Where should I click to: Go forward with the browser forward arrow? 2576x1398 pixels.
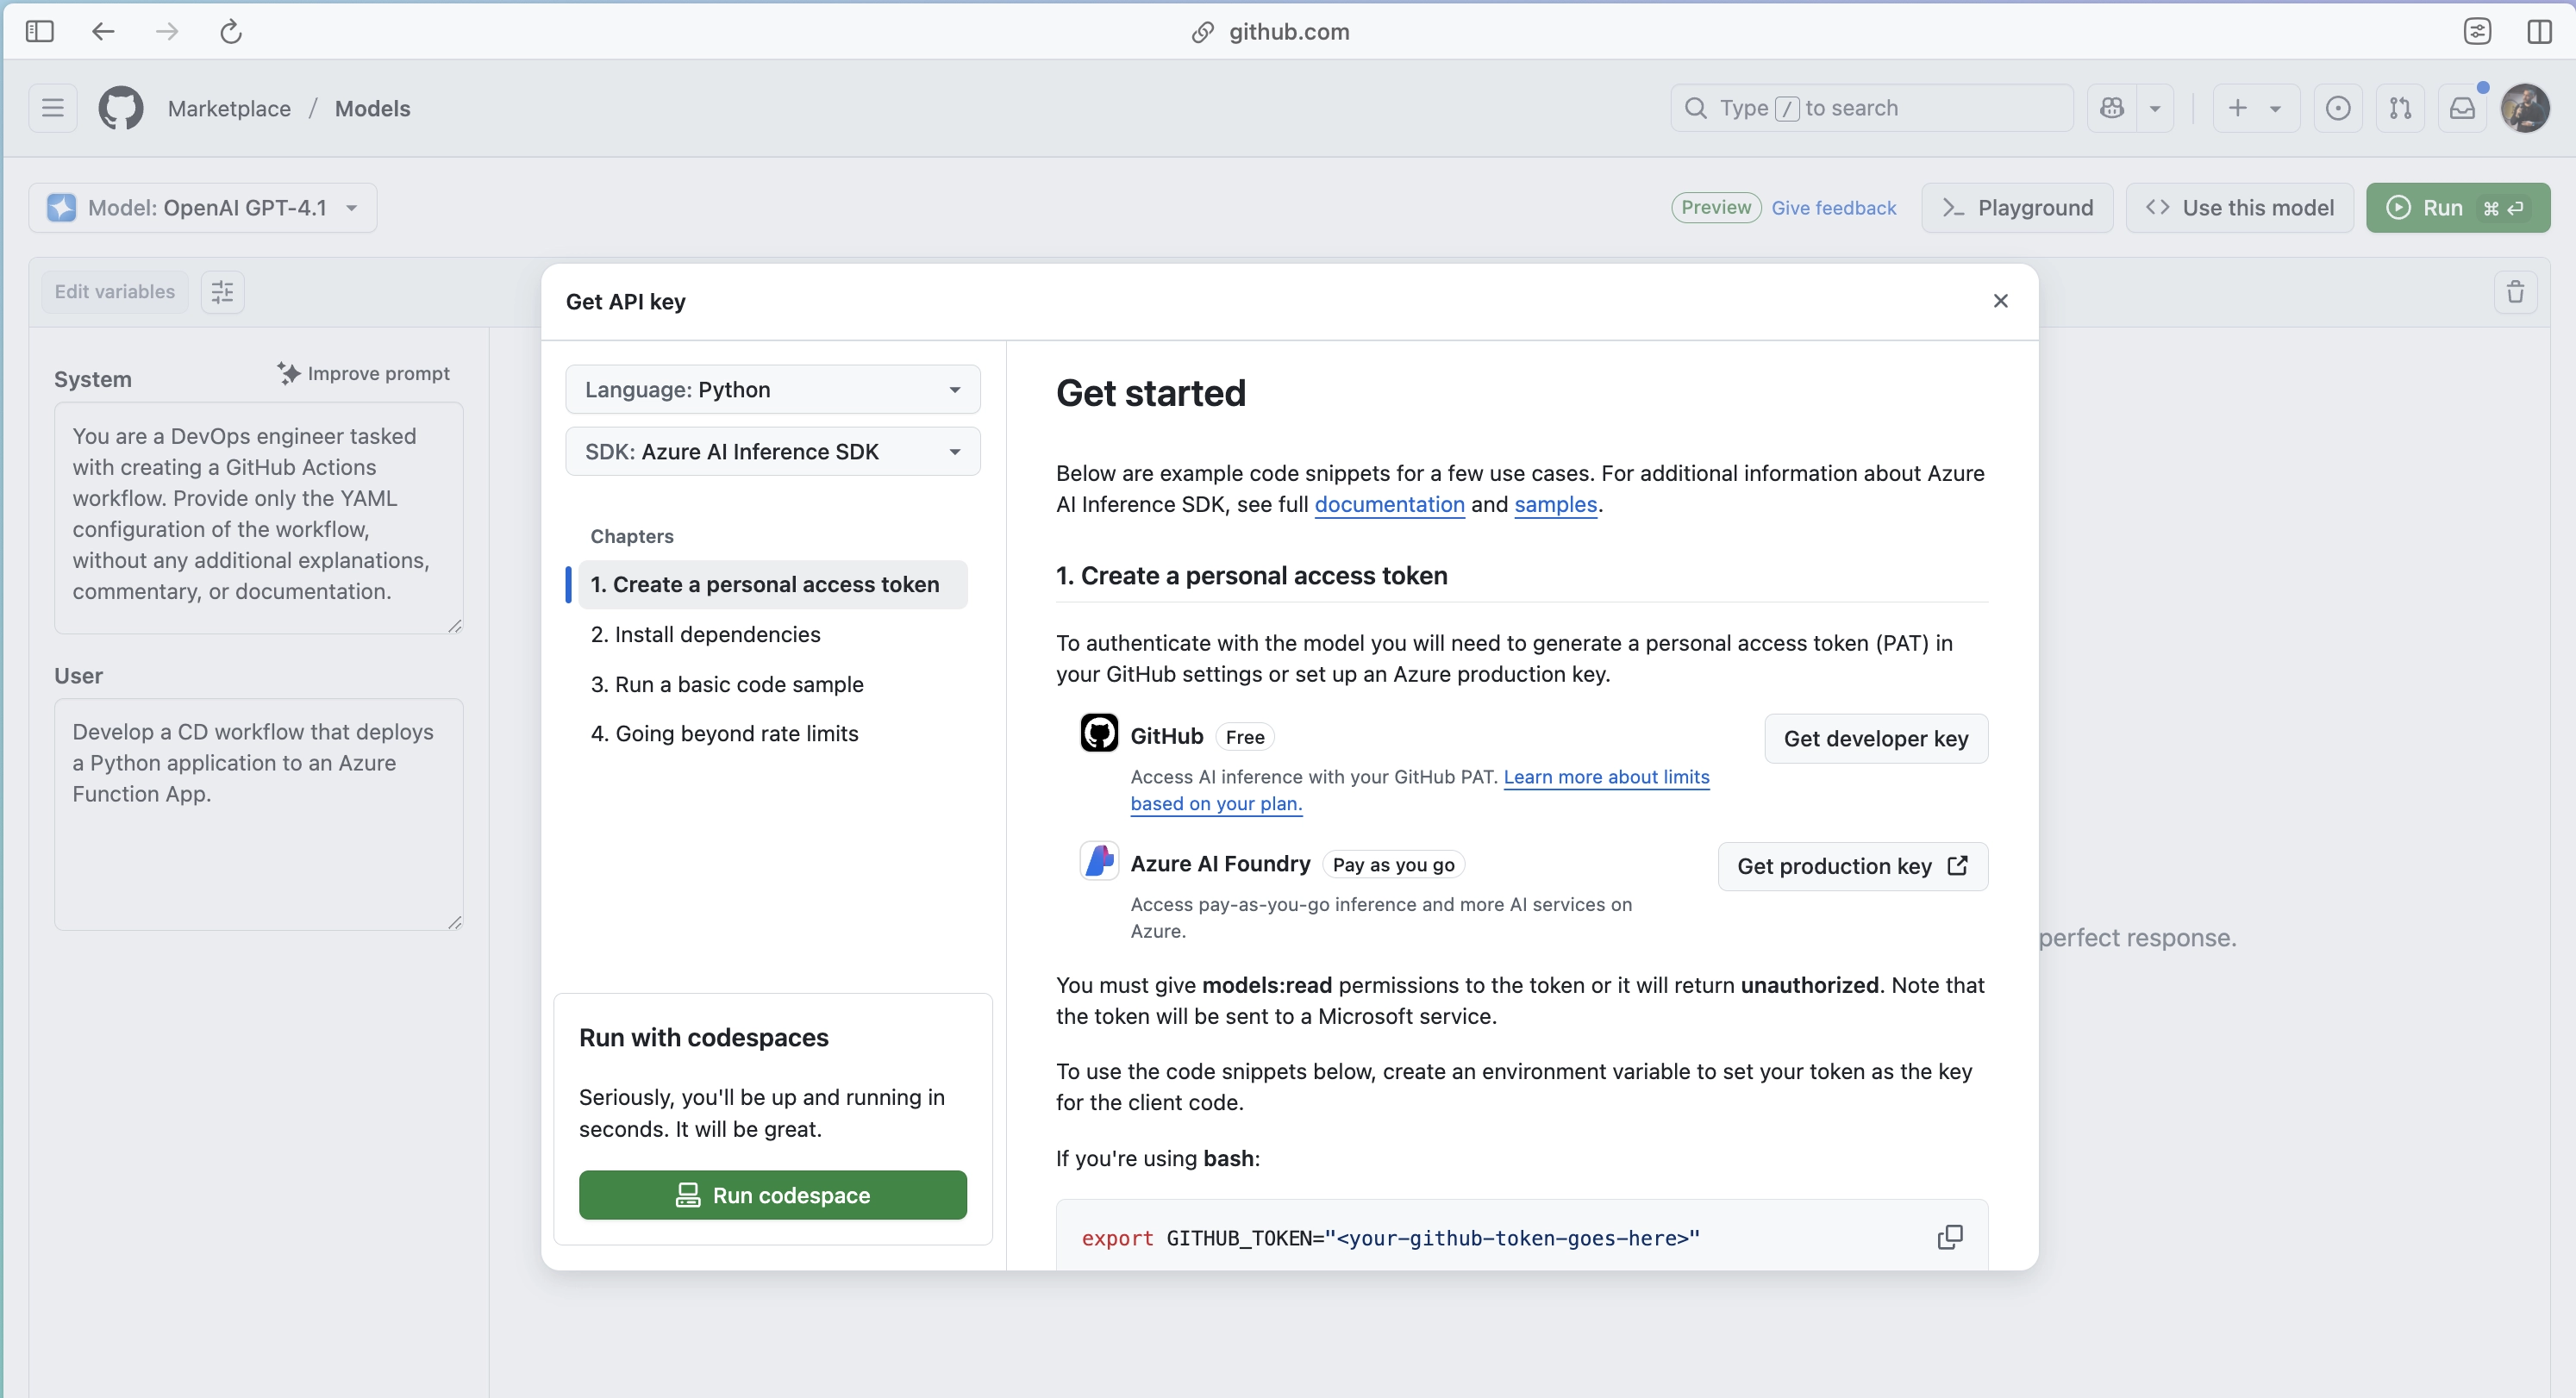pos(167,32)
